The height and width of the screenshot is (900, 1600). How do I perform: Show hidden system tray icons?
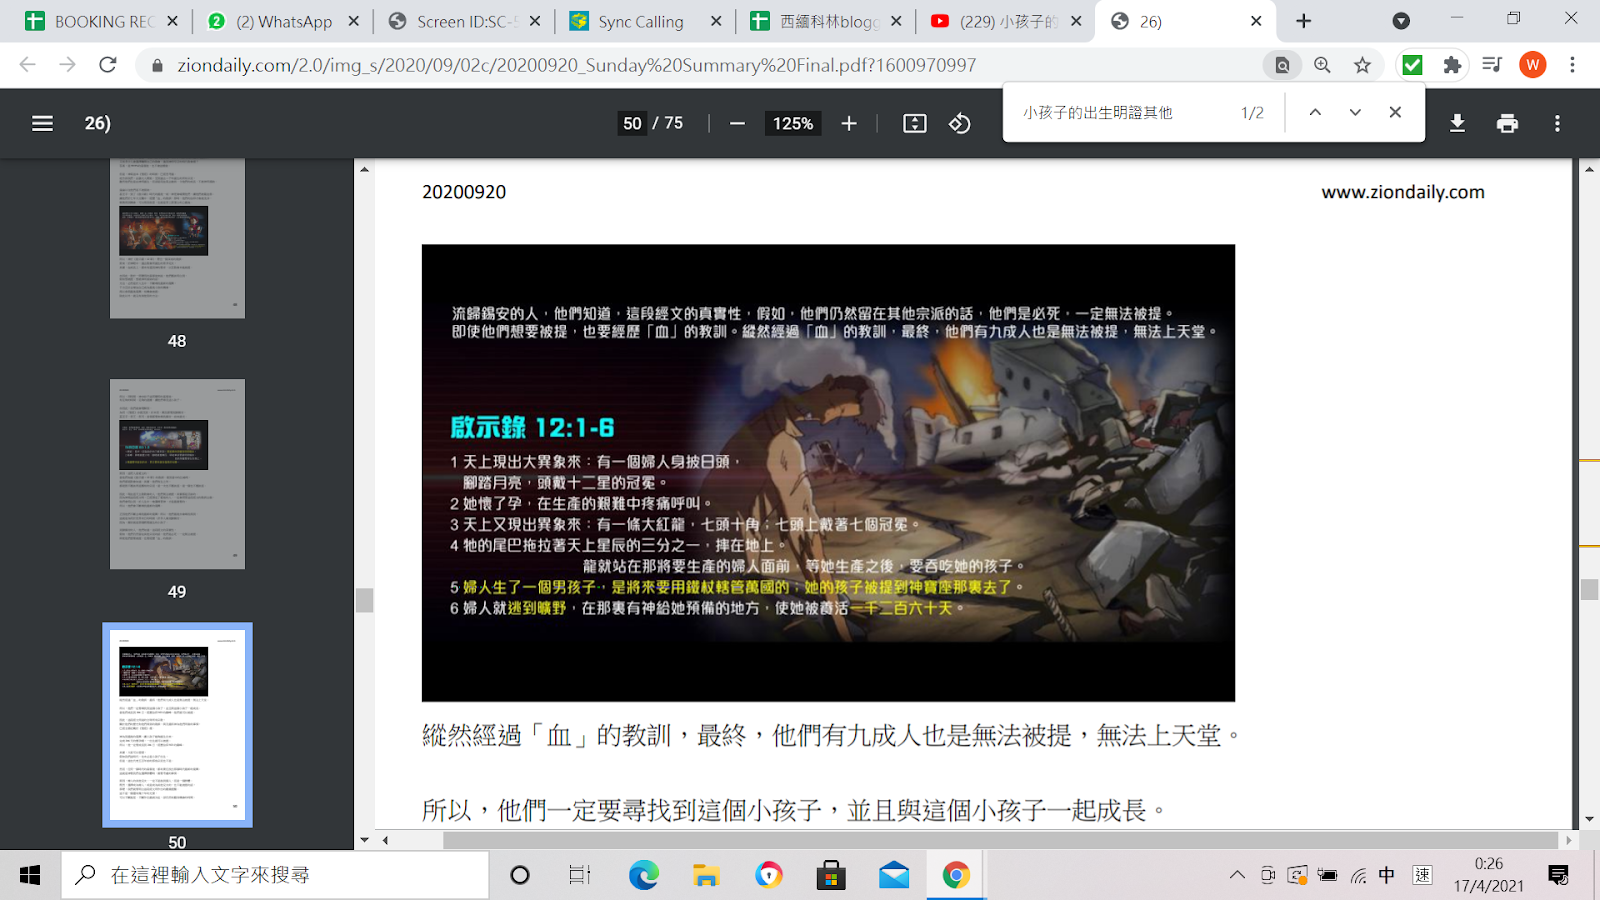pyautogui.click(x=1237, y=875)
